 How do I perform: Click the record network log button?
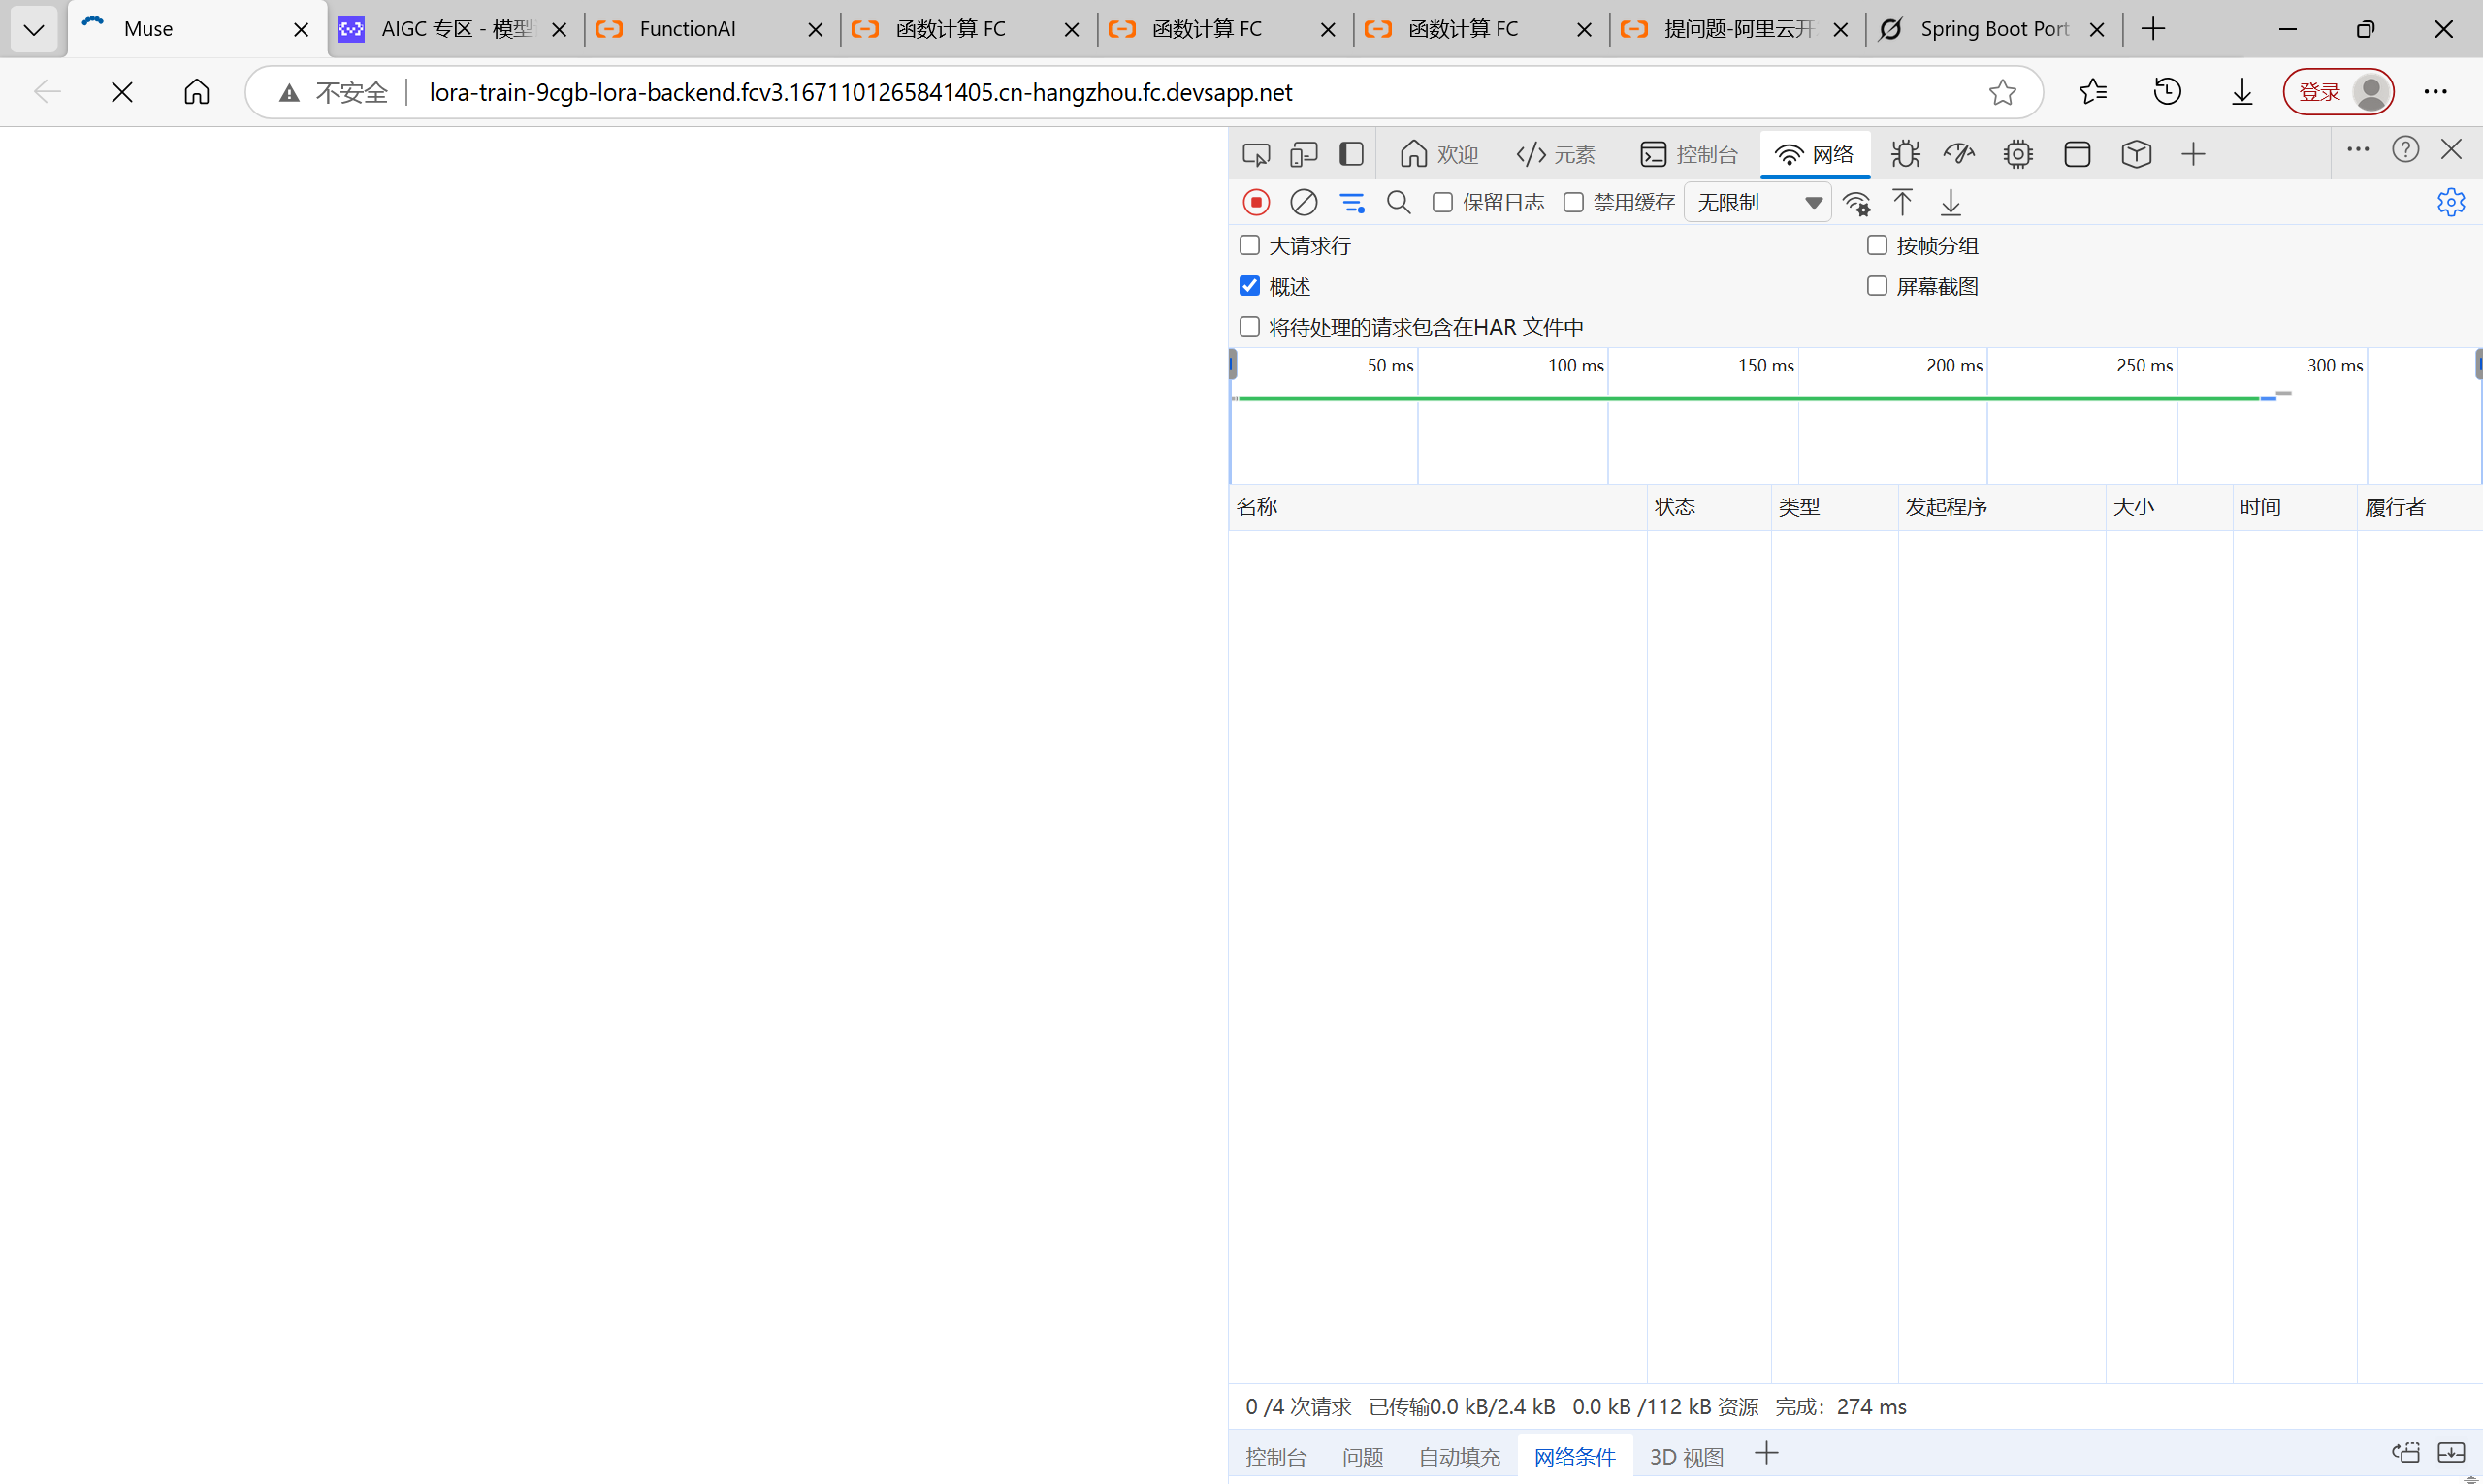tap(1256, 203)
